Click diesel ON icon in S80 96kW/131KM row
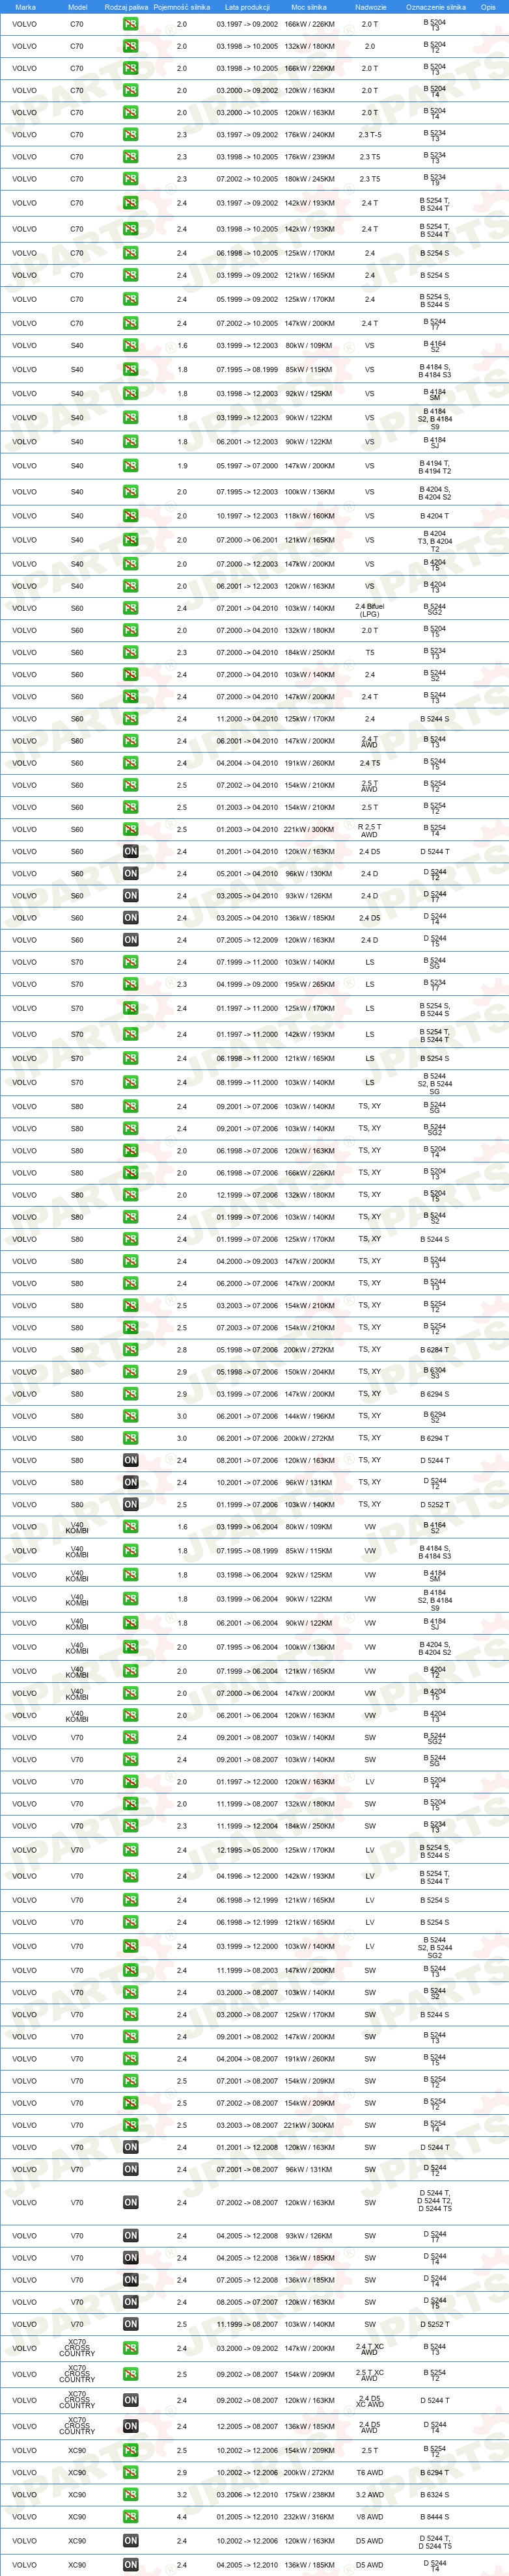 130,1483
